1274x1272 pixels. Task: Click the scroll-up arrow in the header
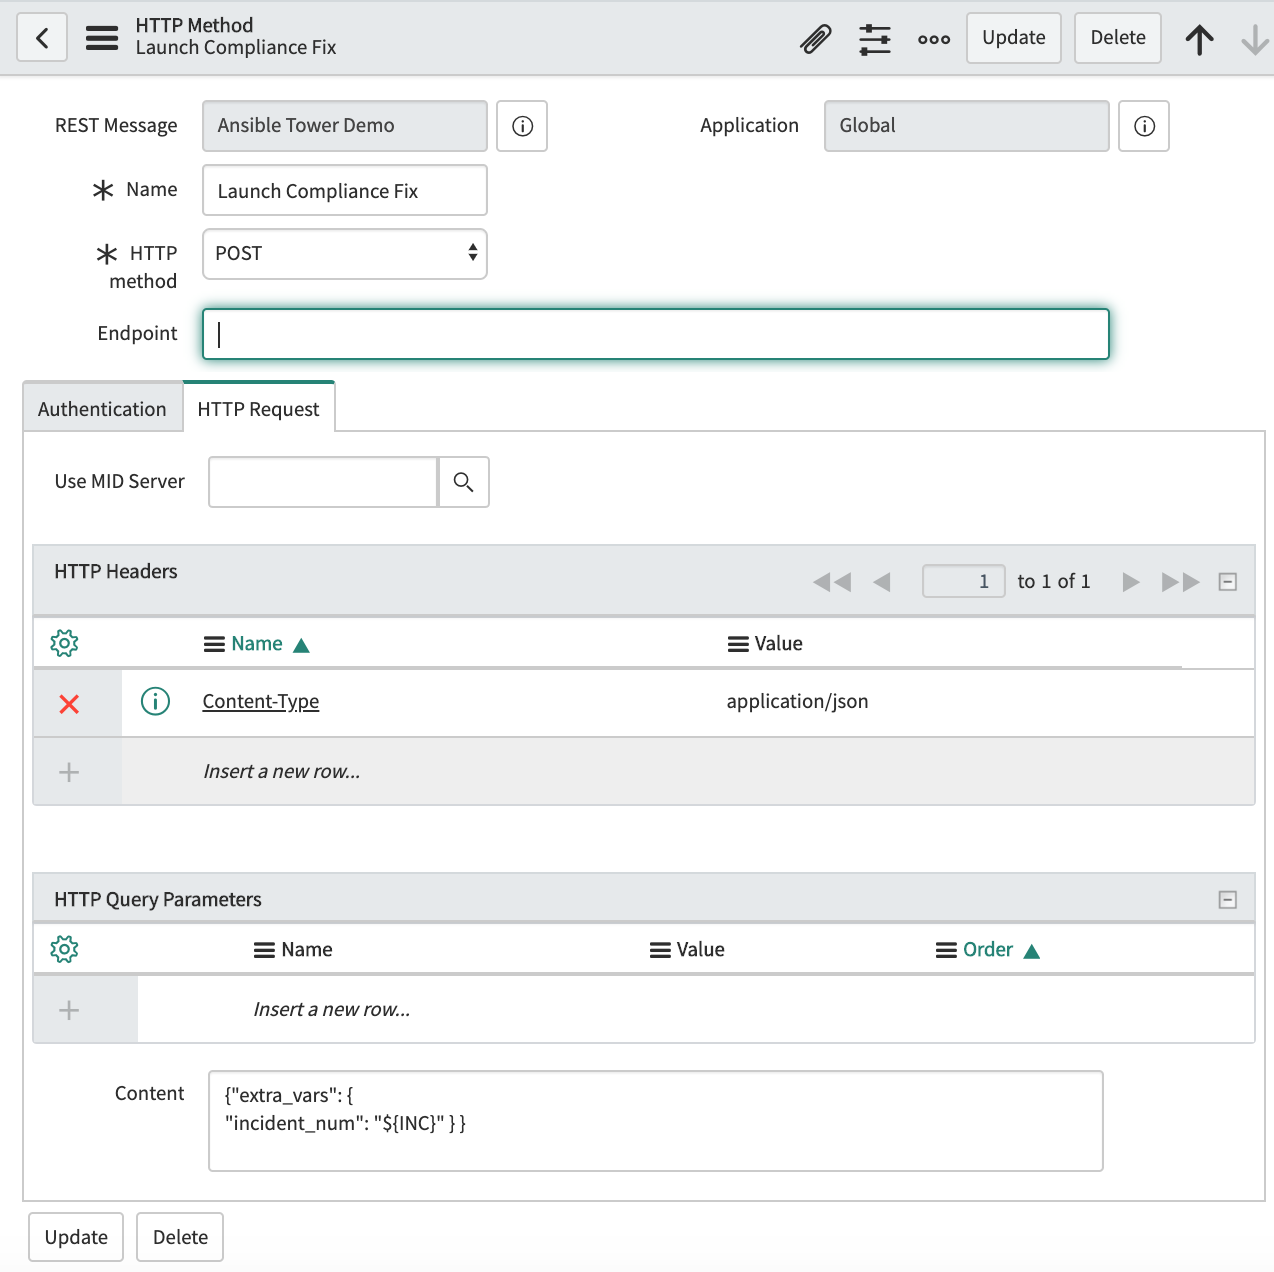point(1199,37)
